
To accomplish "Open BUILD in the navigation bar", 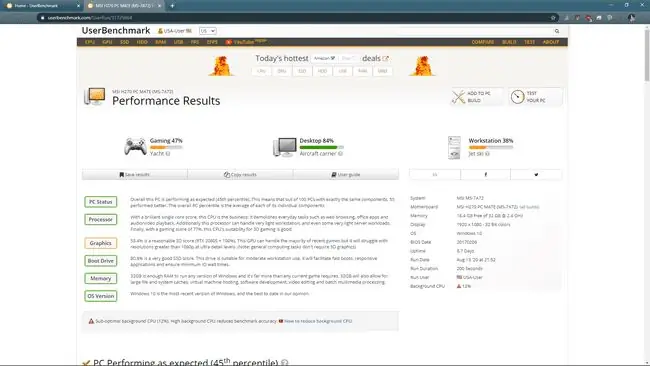I will click(x=509, y=42).
